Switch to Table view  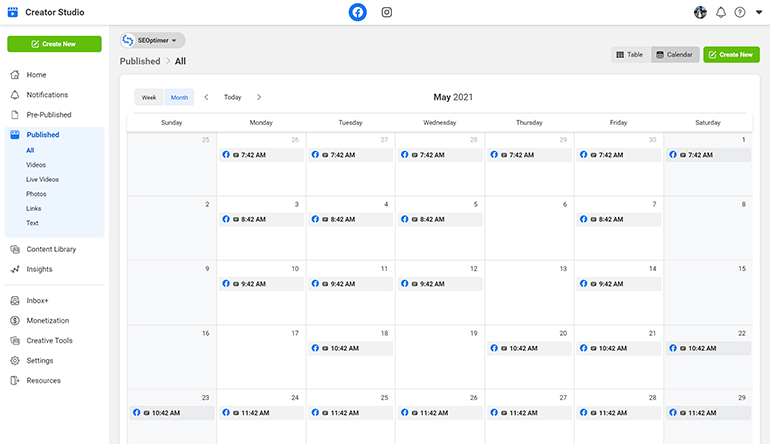click(x=629, y=54)
